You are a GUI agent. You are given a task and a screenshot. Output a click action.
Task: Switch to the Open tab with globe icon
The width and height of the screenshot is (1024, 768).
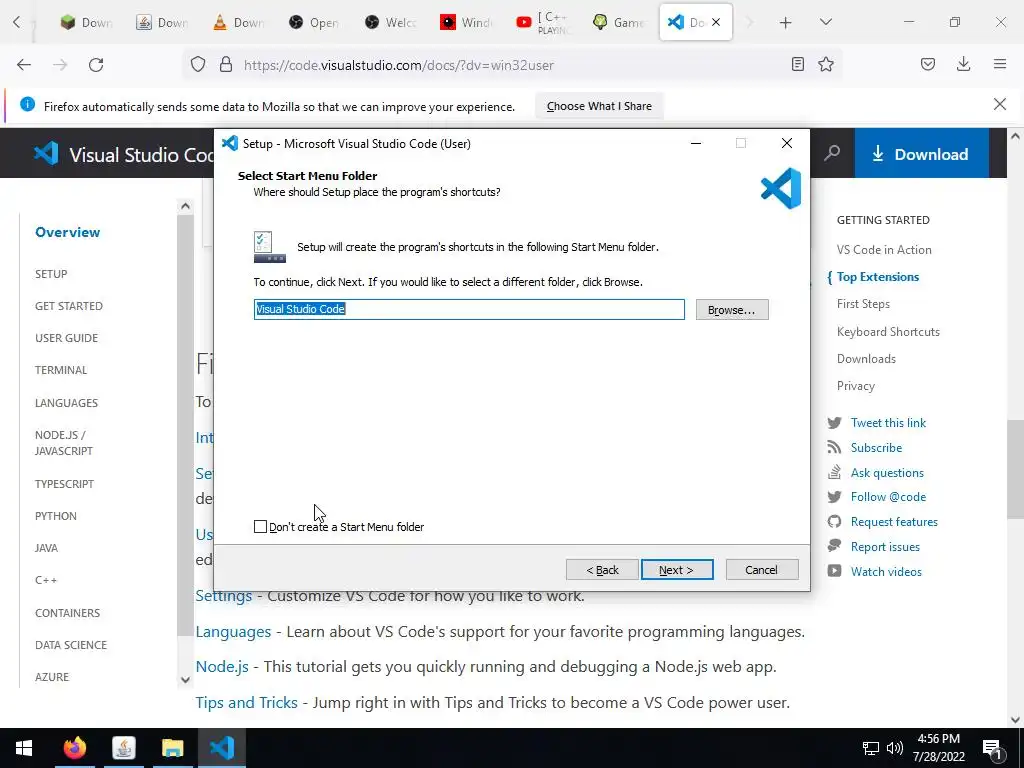click(x=315, y=22)
